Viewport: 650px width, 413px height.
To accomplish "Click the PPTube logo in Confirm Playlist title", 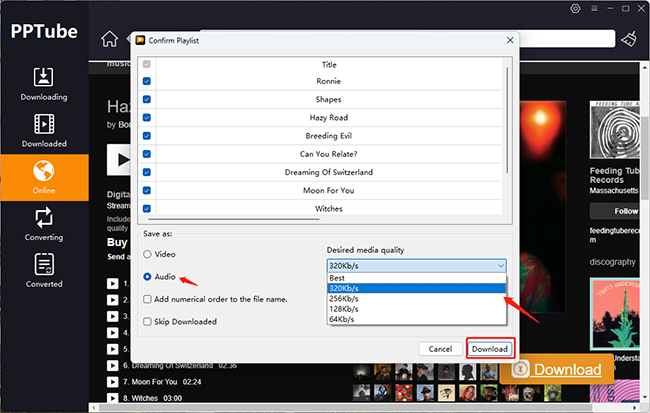I will point(141,40).
